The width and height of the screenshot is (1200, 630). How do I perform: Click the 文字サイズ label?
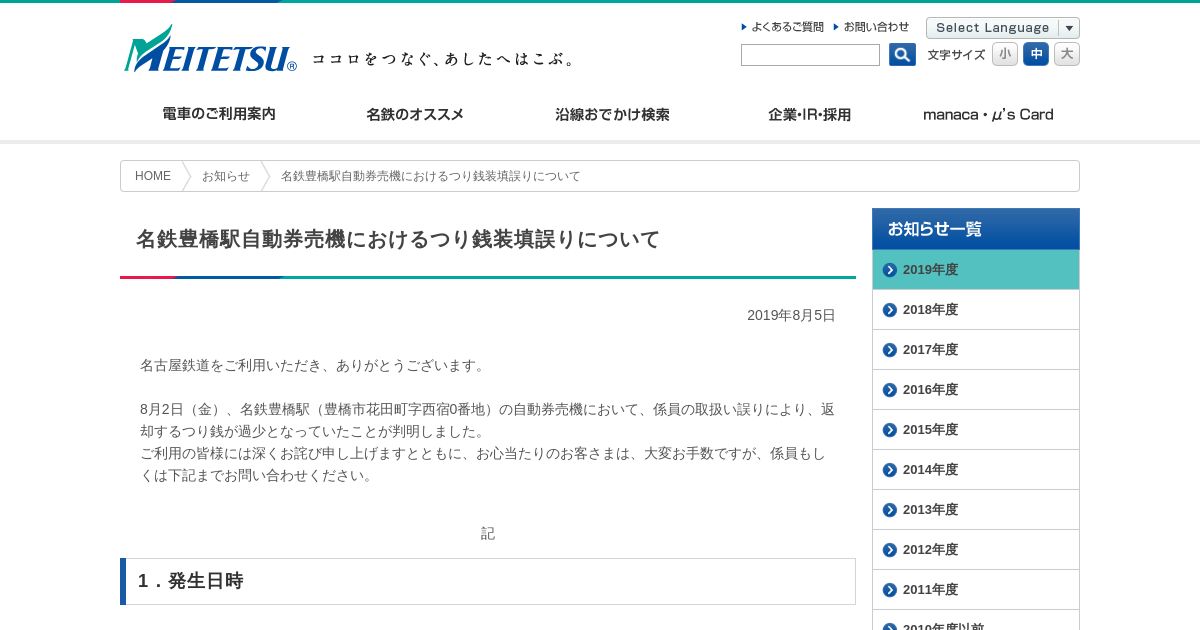click(x=956, y=55)
